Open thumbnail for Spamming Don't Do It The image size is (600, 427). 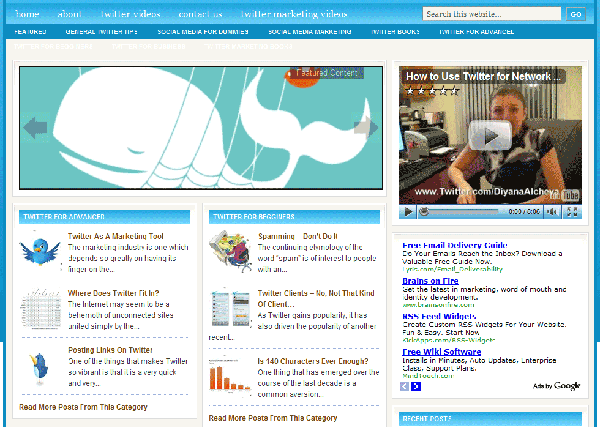point(230,251)
